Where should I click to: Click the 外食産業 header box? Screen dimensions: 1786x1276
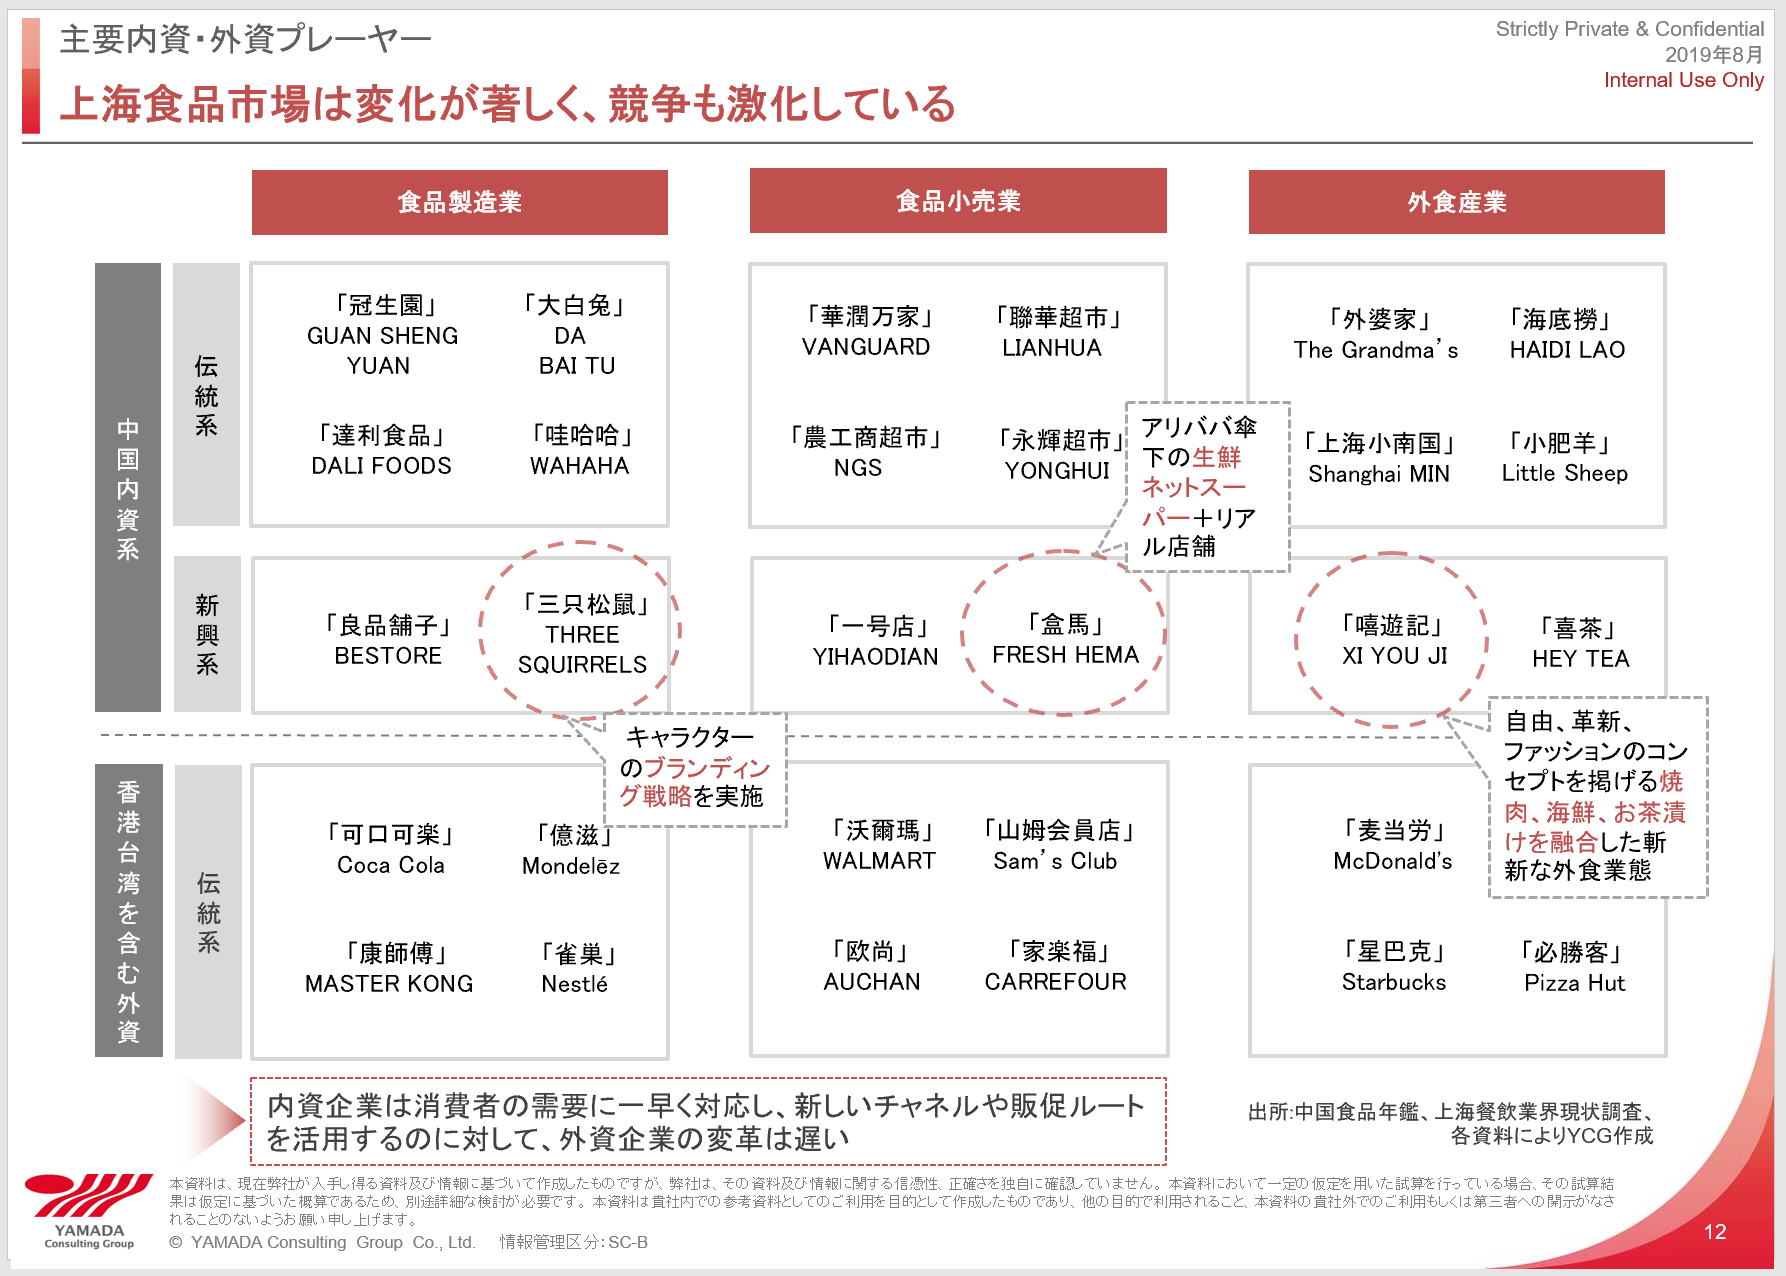[x=1457, y=202]
